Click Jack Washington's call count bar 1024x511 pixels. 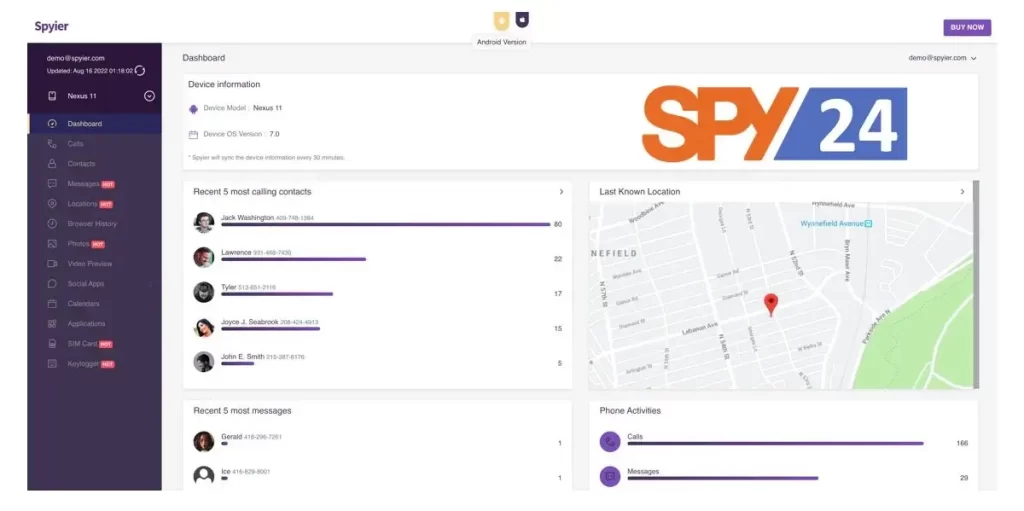385,225
